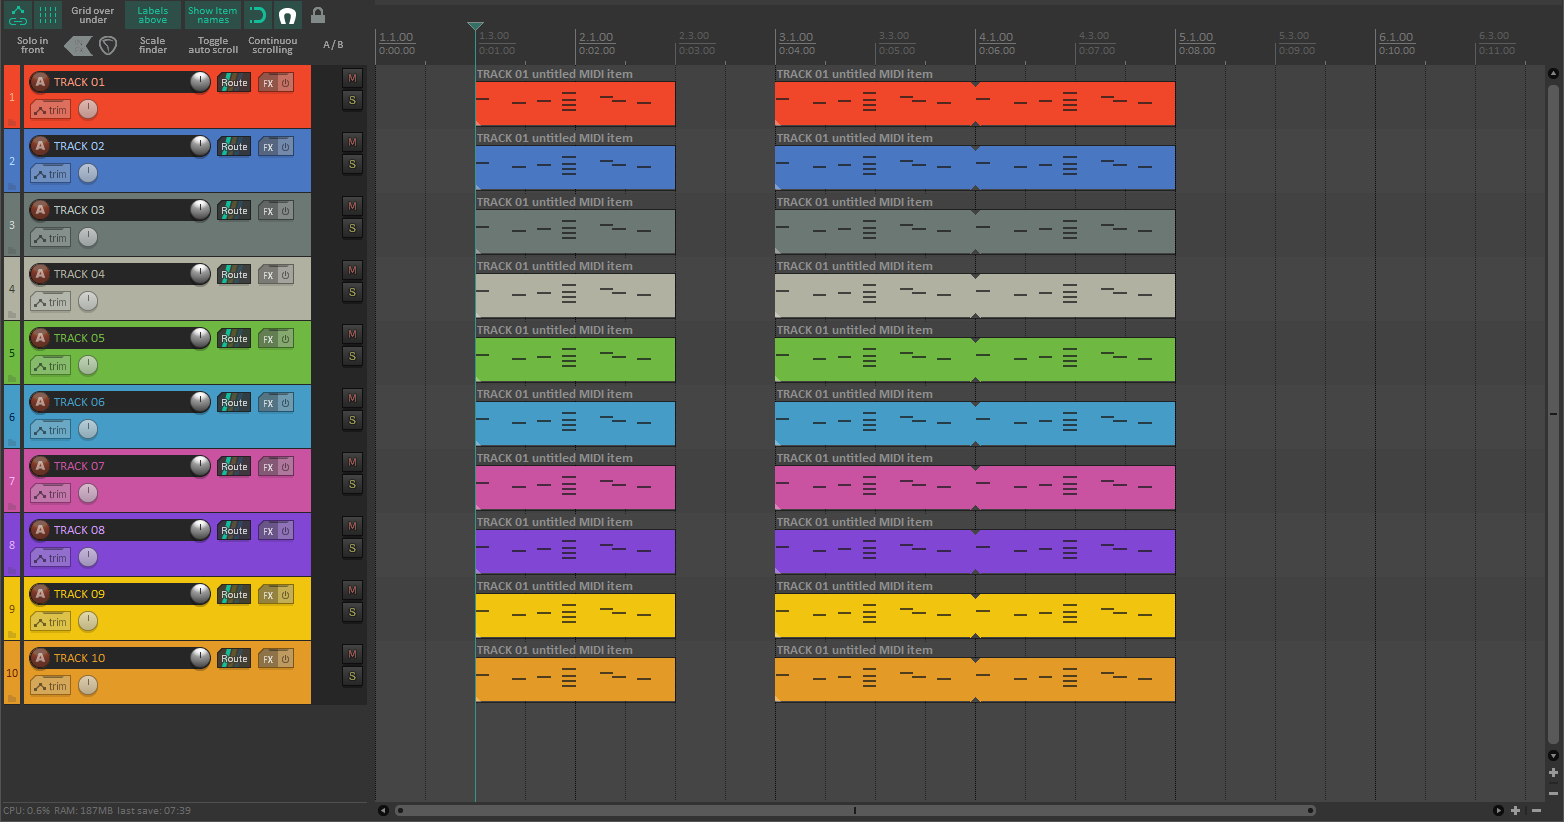Mute TRACK 10
The width and height of the screenshot is (1564, 822).
coord(352,654)
